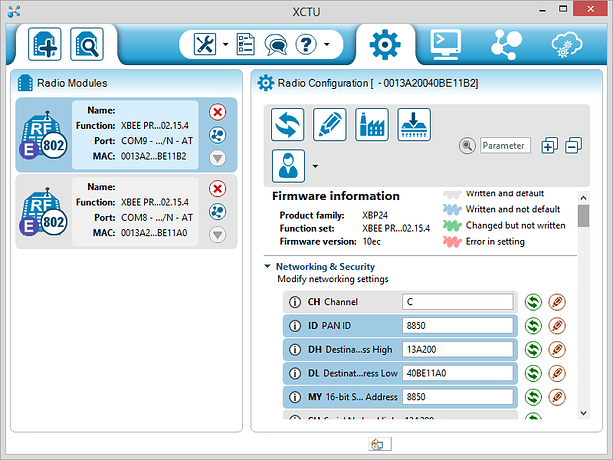Screen dimensions: 613x460
Task: Write the DL Destination Low setting
Action: pos(557,373)
